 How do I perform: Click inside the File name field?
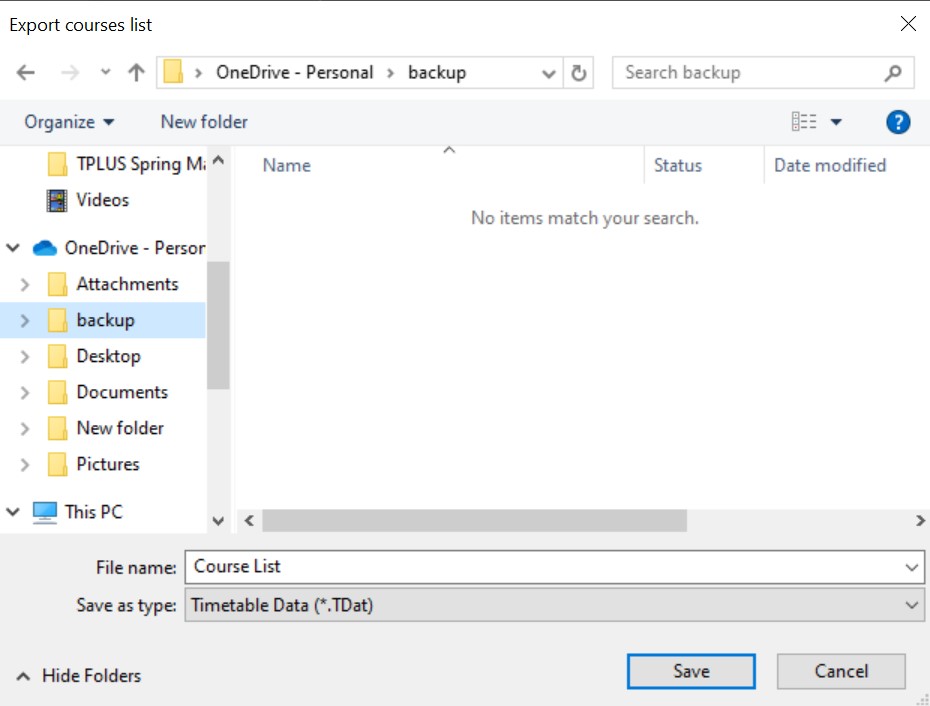(400, 567)
